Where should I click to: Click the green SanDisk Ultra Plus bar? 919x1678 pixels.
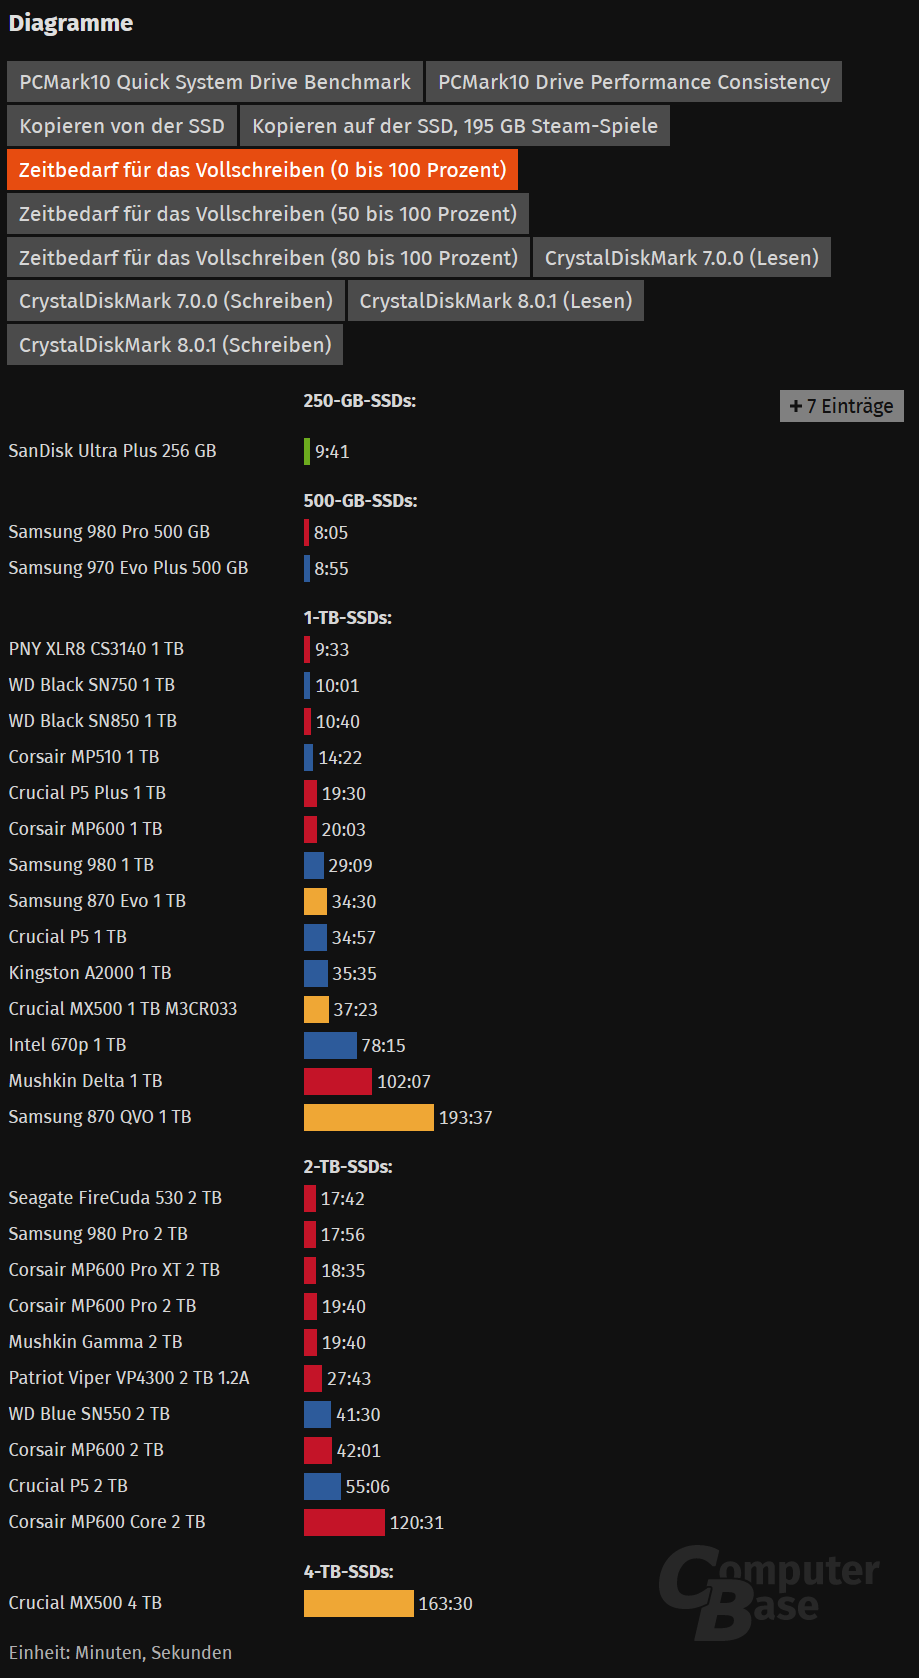click(x=307, y=451)
